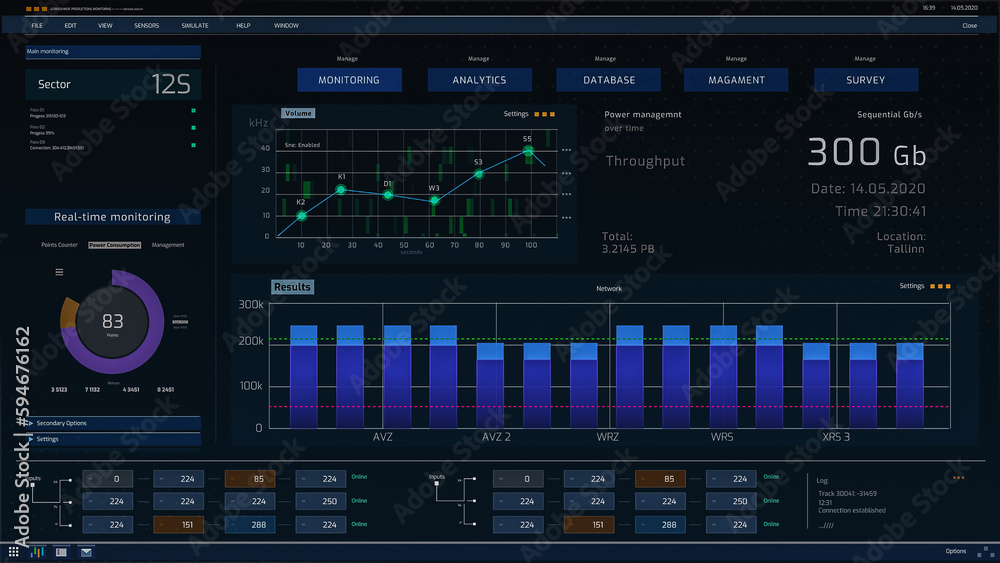The width and height of the screenshot is (1000, 563).
Task: Open the SIMULATE menu
Action: pos(195,26)
